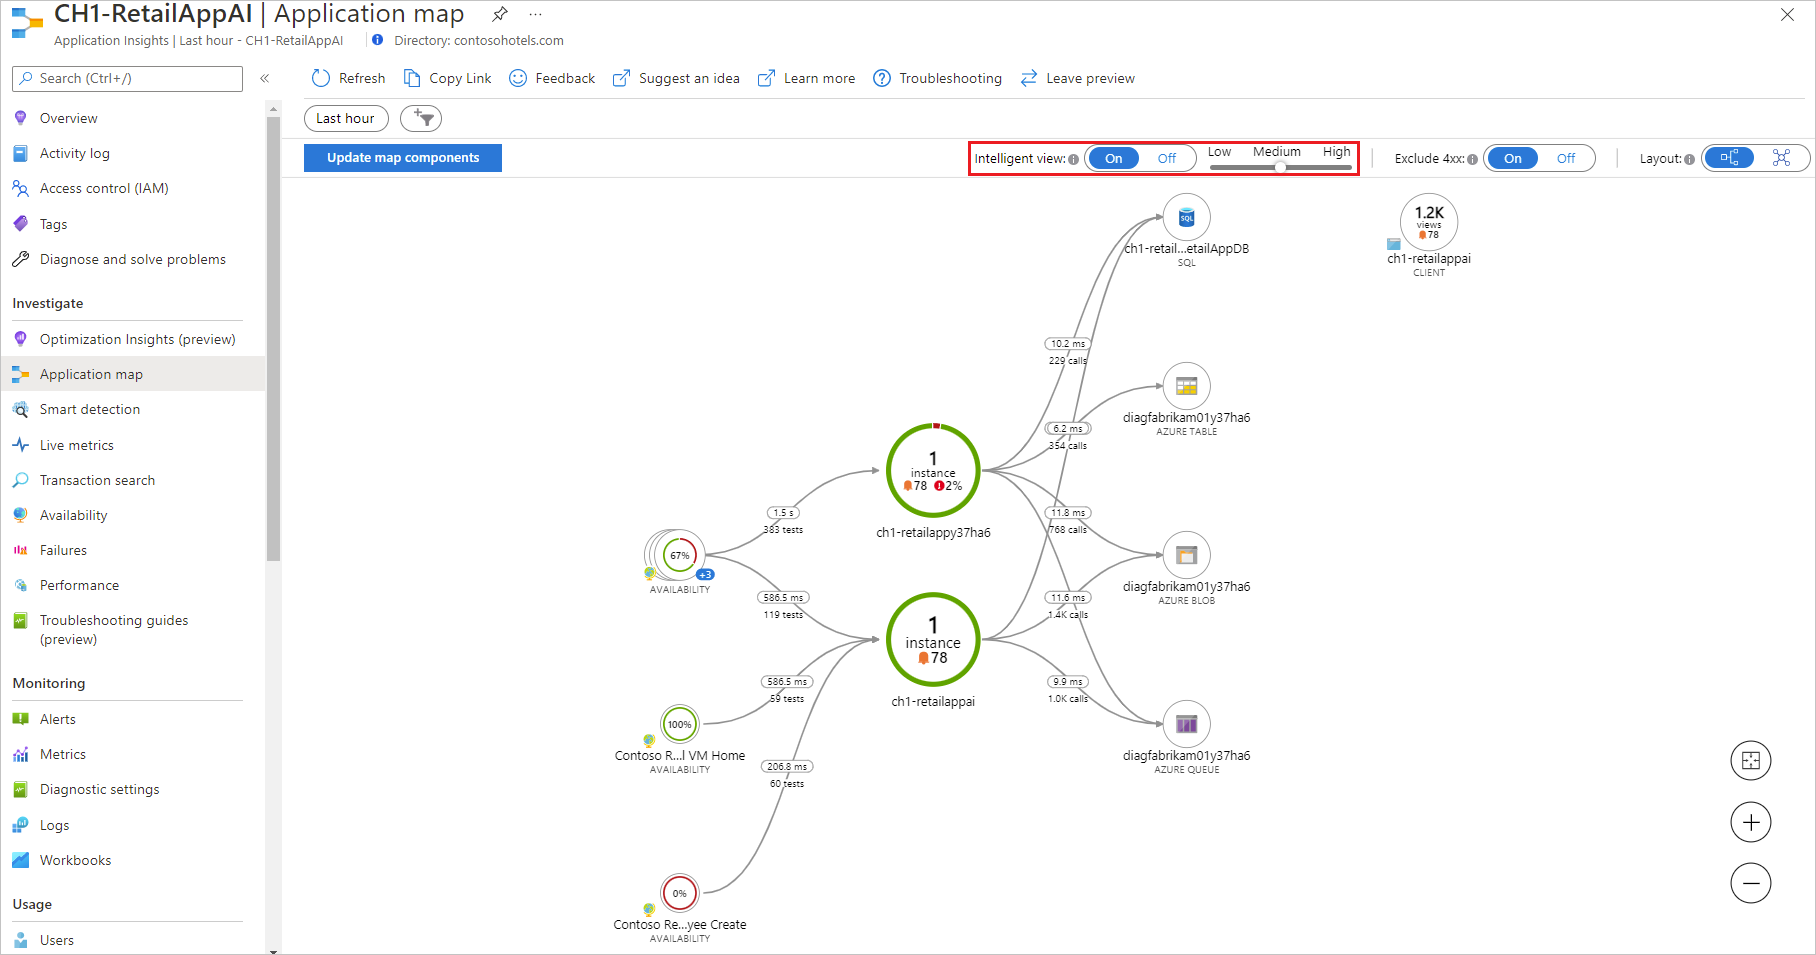Click the Refresh icon in toolbar

(x=320, y=78)
